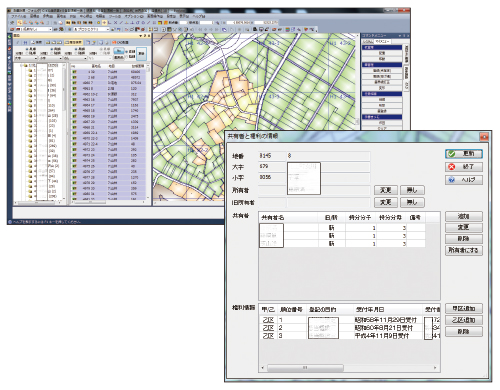Image resolution: width=500 pixels, height=390 pixels.
Task: Open the ファイル menu in menu bar
Action: tap(19, 16)
